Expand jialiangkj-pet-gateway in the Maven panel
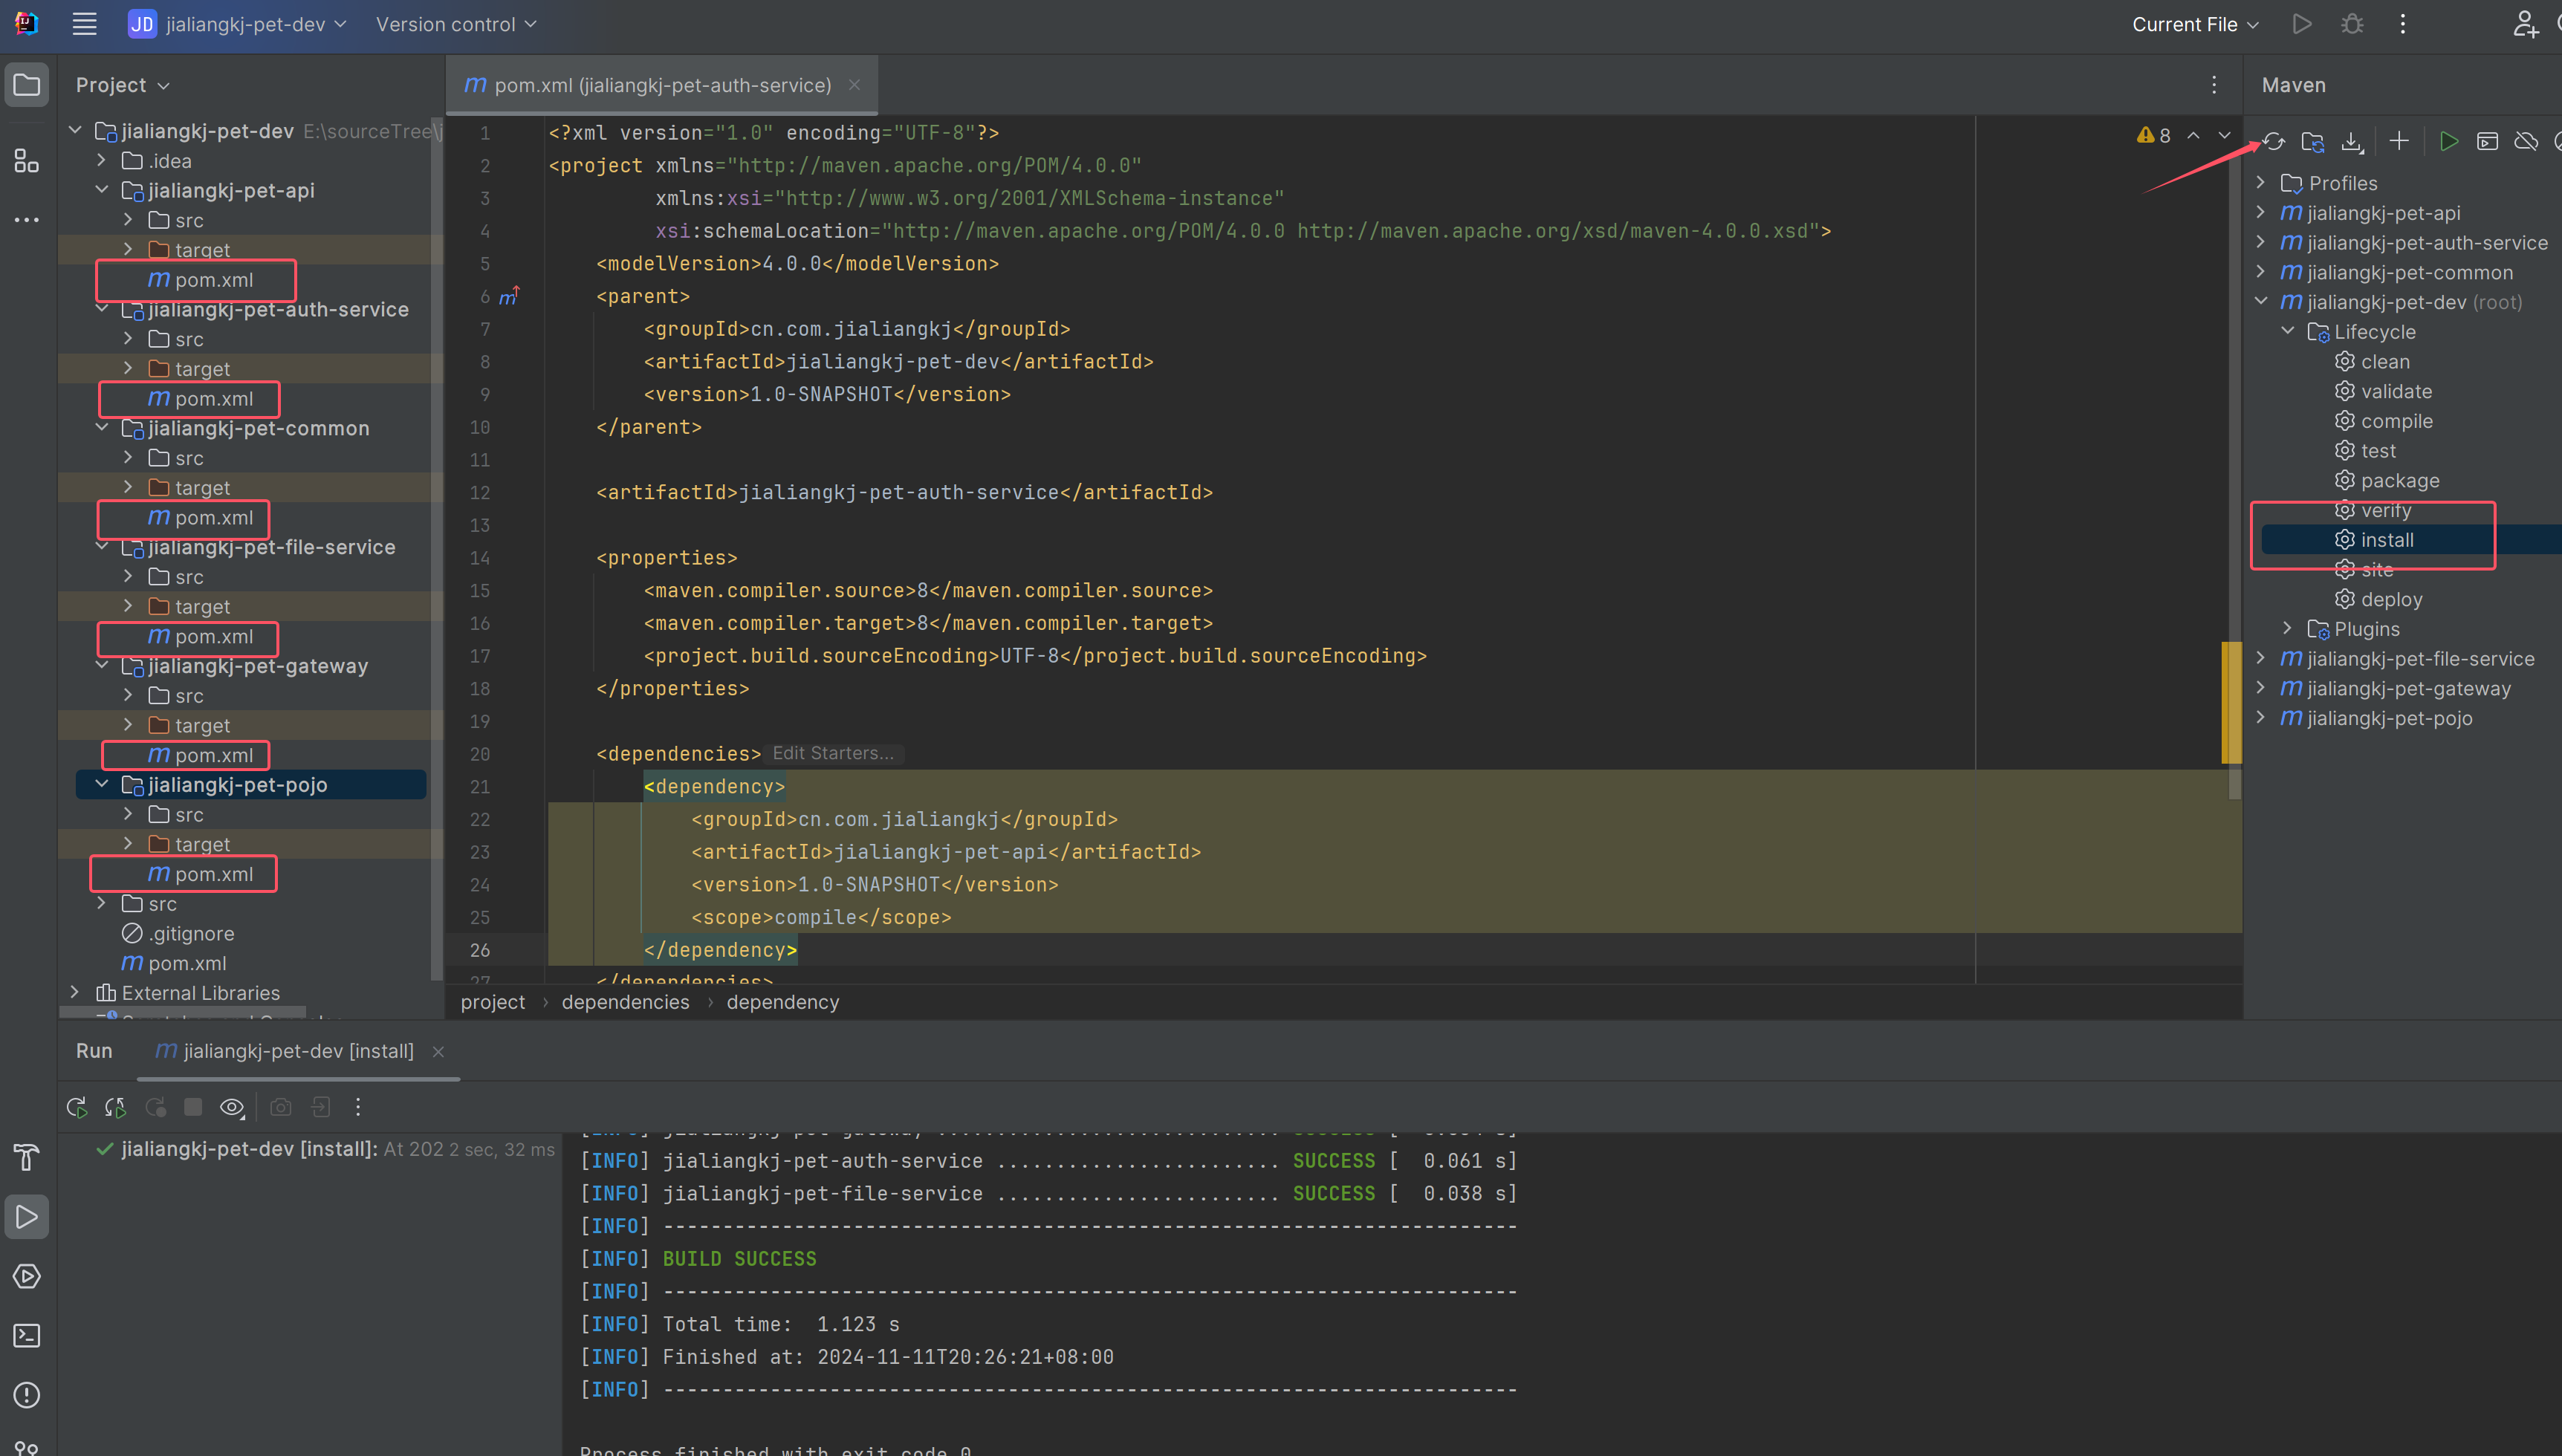2562x1456 pixels. (x=2261, y=688)
